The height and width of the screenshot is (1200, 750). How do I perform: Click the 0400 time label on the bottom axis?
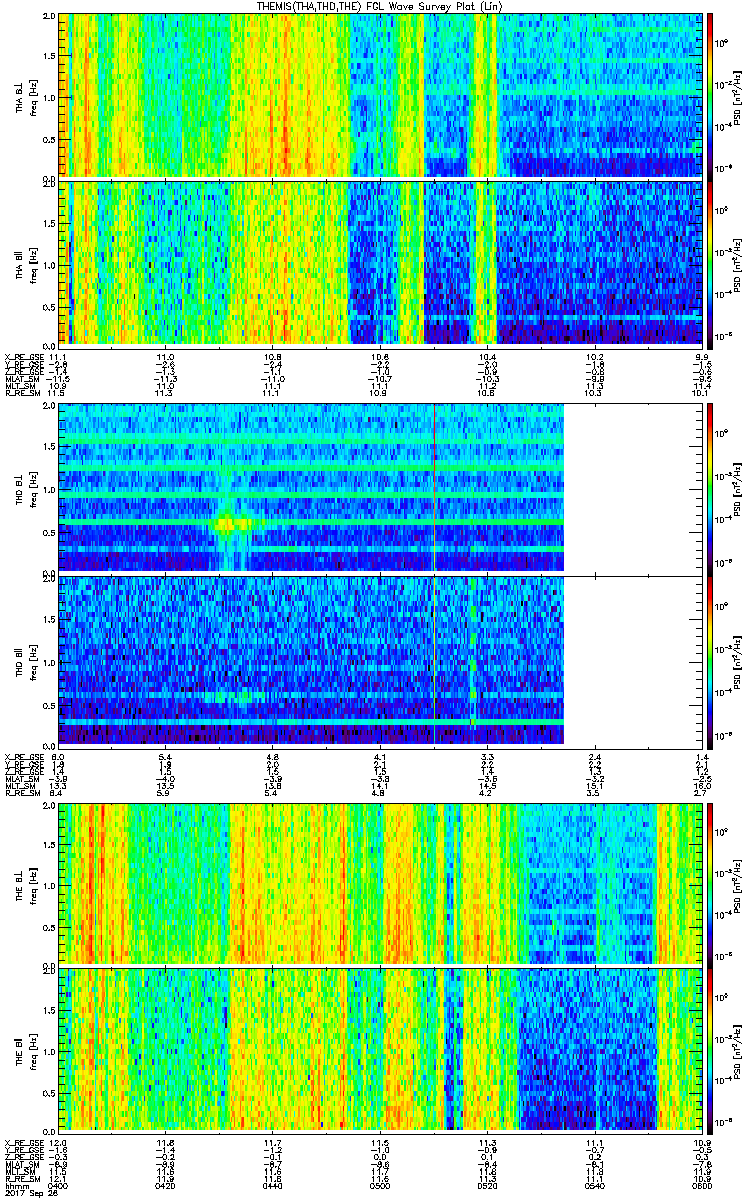(58, 1184)
